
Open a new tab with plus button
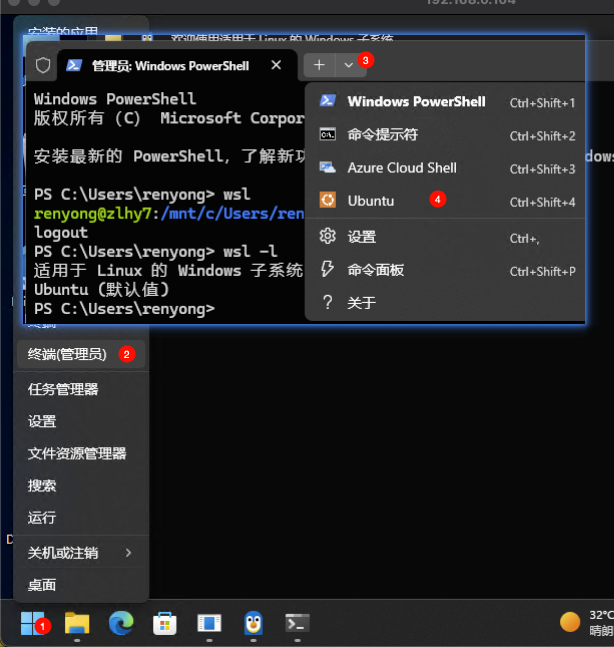tap(319, 65)
